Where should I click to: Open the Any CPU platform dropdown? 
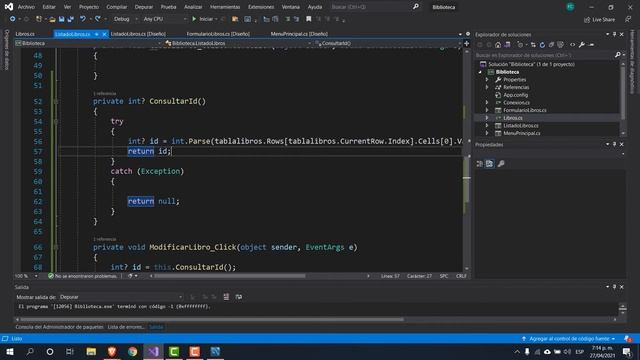tap(165, 19)
